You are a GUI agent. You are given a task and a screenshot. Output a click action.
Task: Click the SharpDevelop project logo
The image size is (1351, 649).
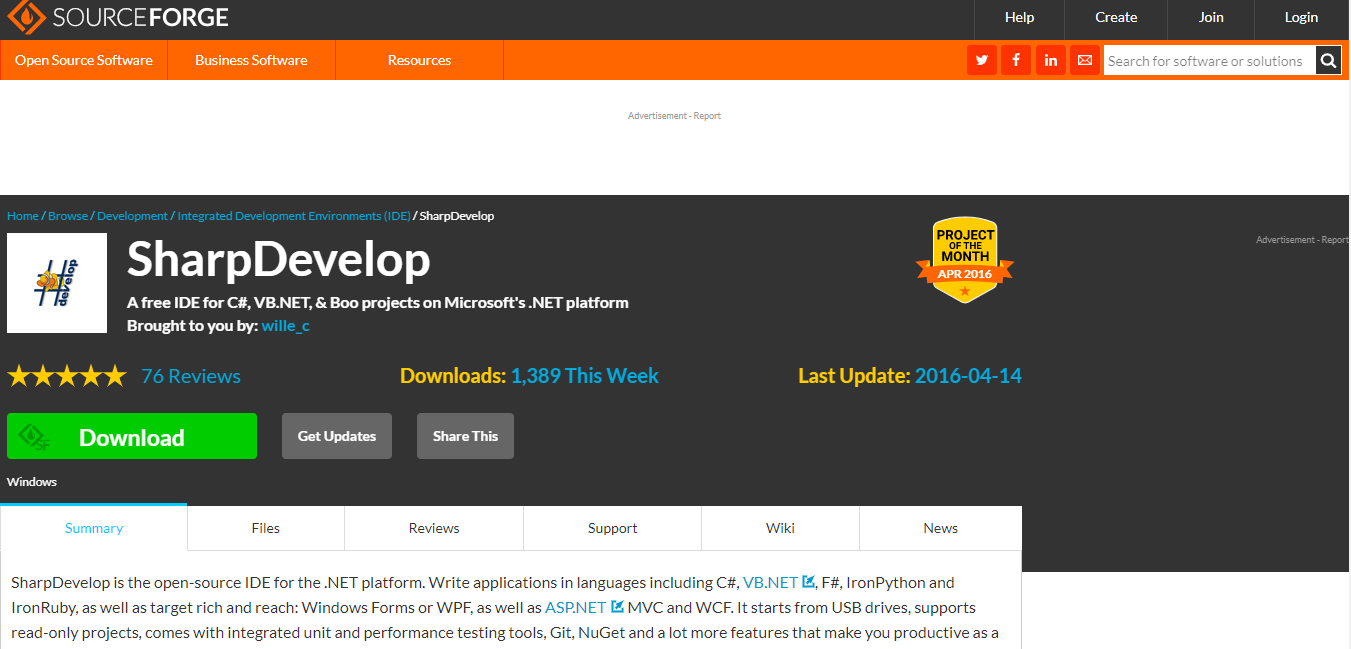57,283
